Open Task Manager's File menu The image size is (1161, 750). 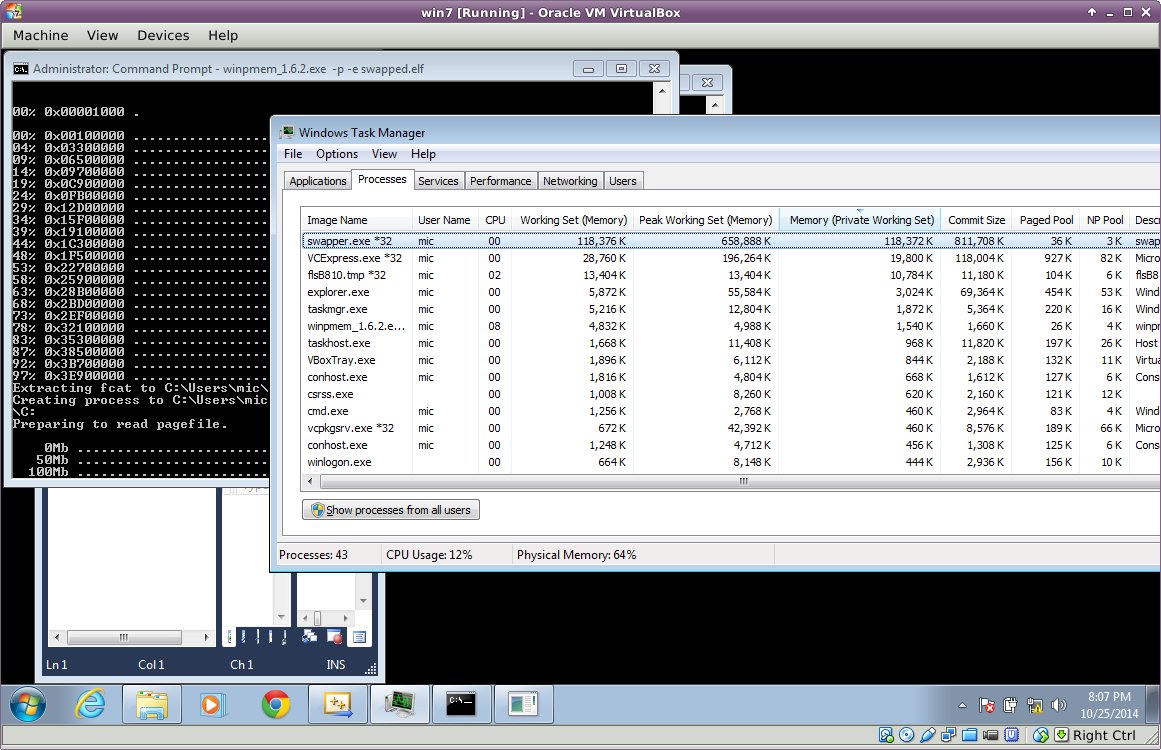pyautogui.click(x=293, y=154)
